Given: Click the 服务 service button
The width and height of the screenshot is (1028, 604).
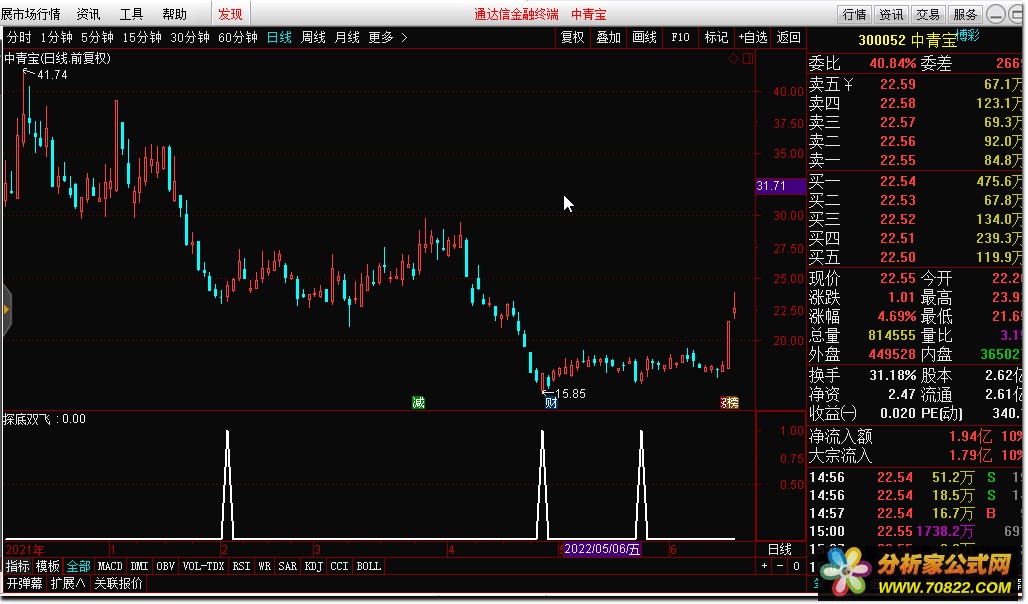Looking at the screenshot, I should pyautogui.click(x=964, y=14).
